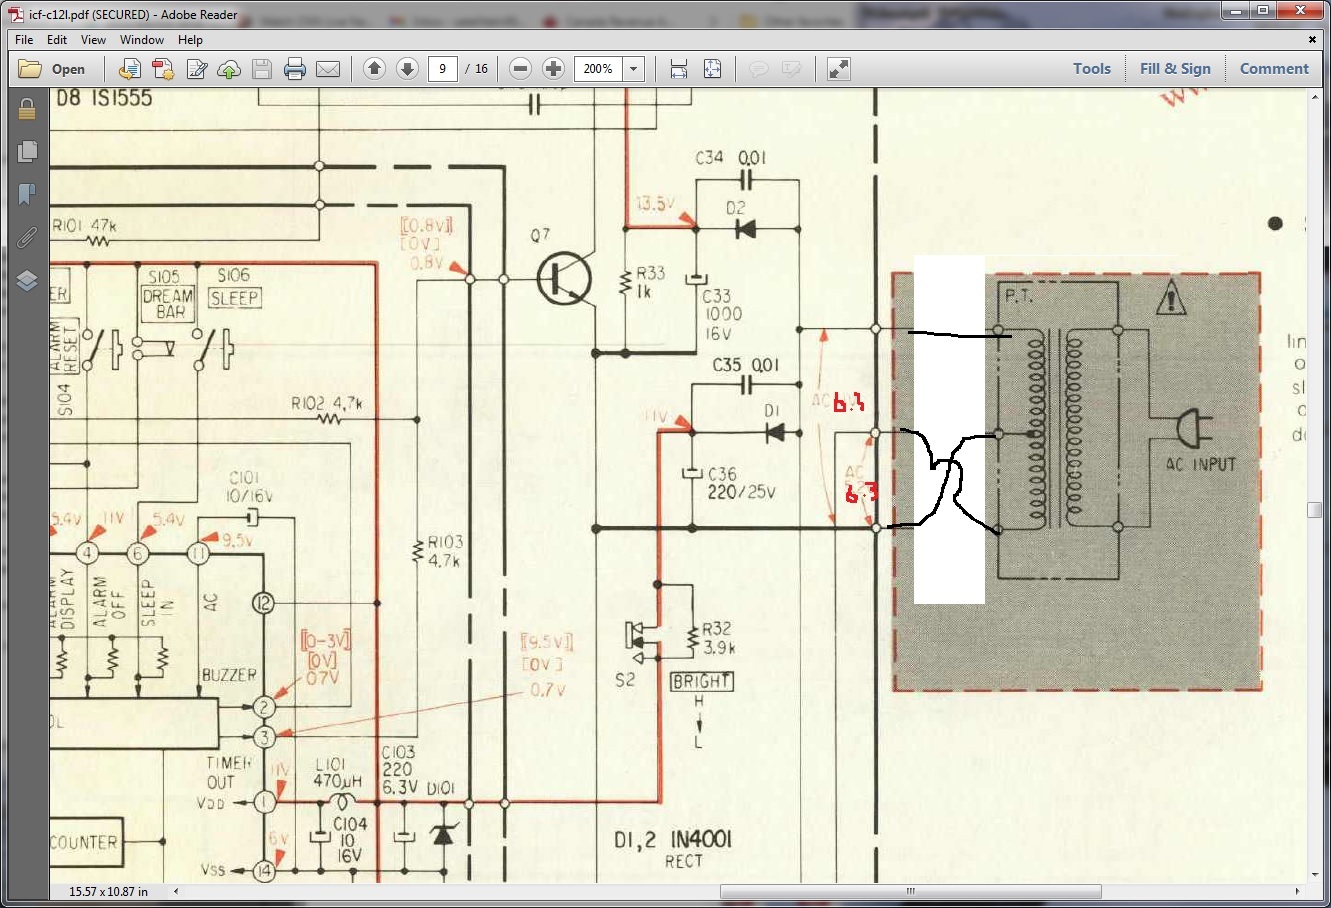This screenshot has width=1331, height=908.
Task: Show the Attachments paperclip panel
Action: coord(27,237)
